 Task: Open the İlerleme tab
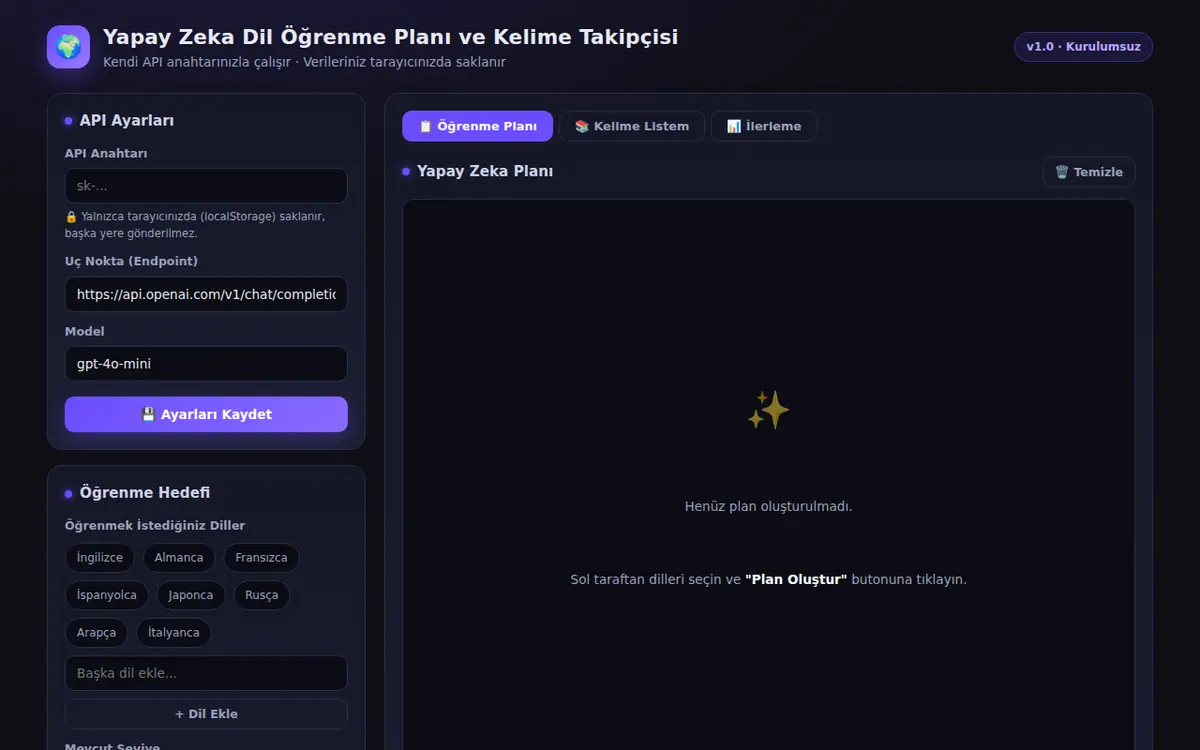point(764,126)
